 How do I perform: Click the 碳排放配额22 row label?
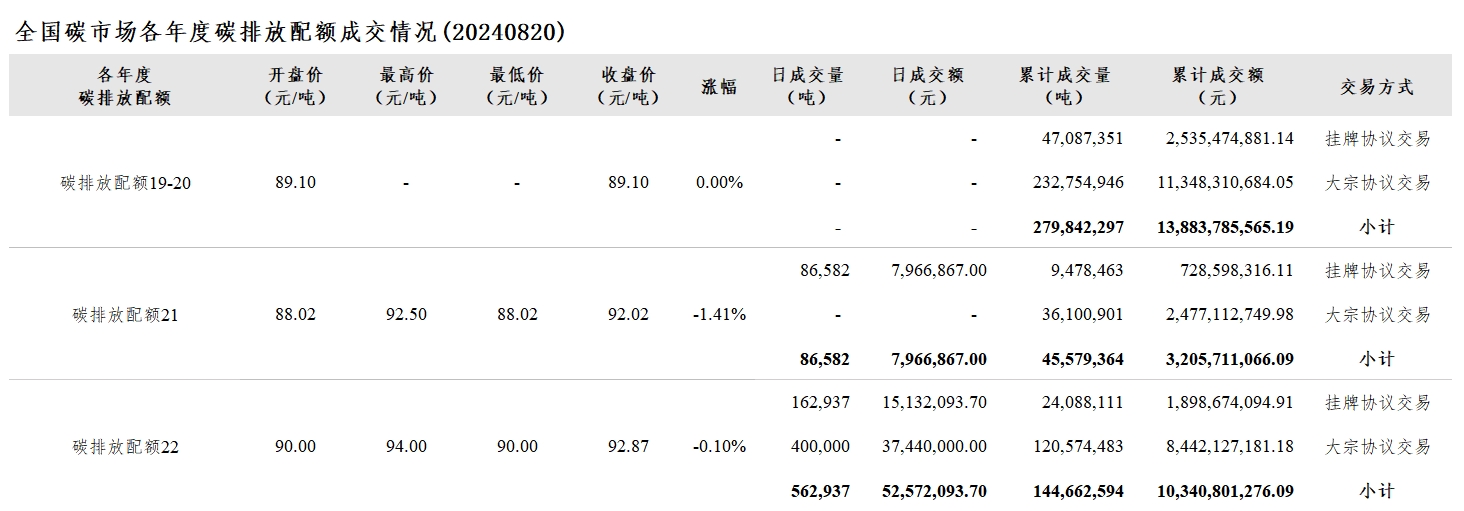[126, 447]
